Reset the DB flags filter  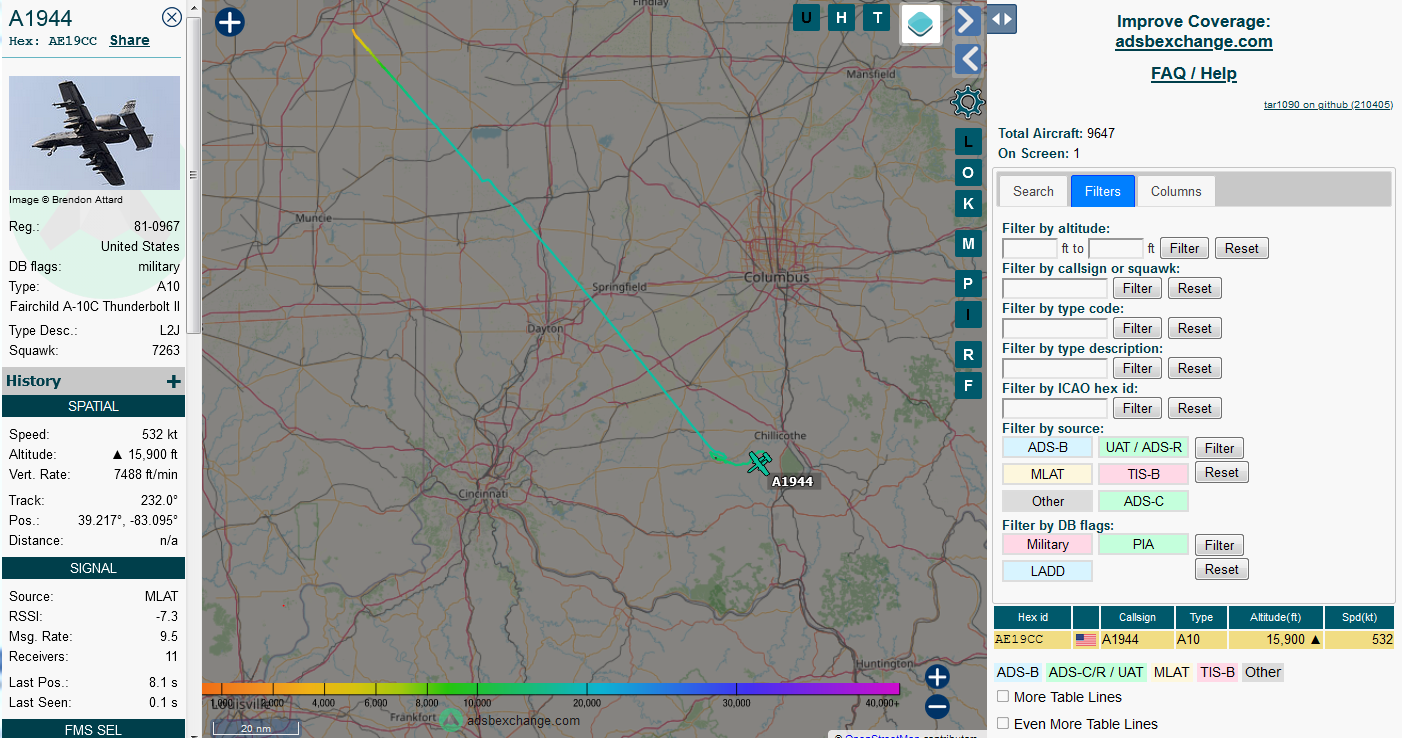pos(1222,569)
